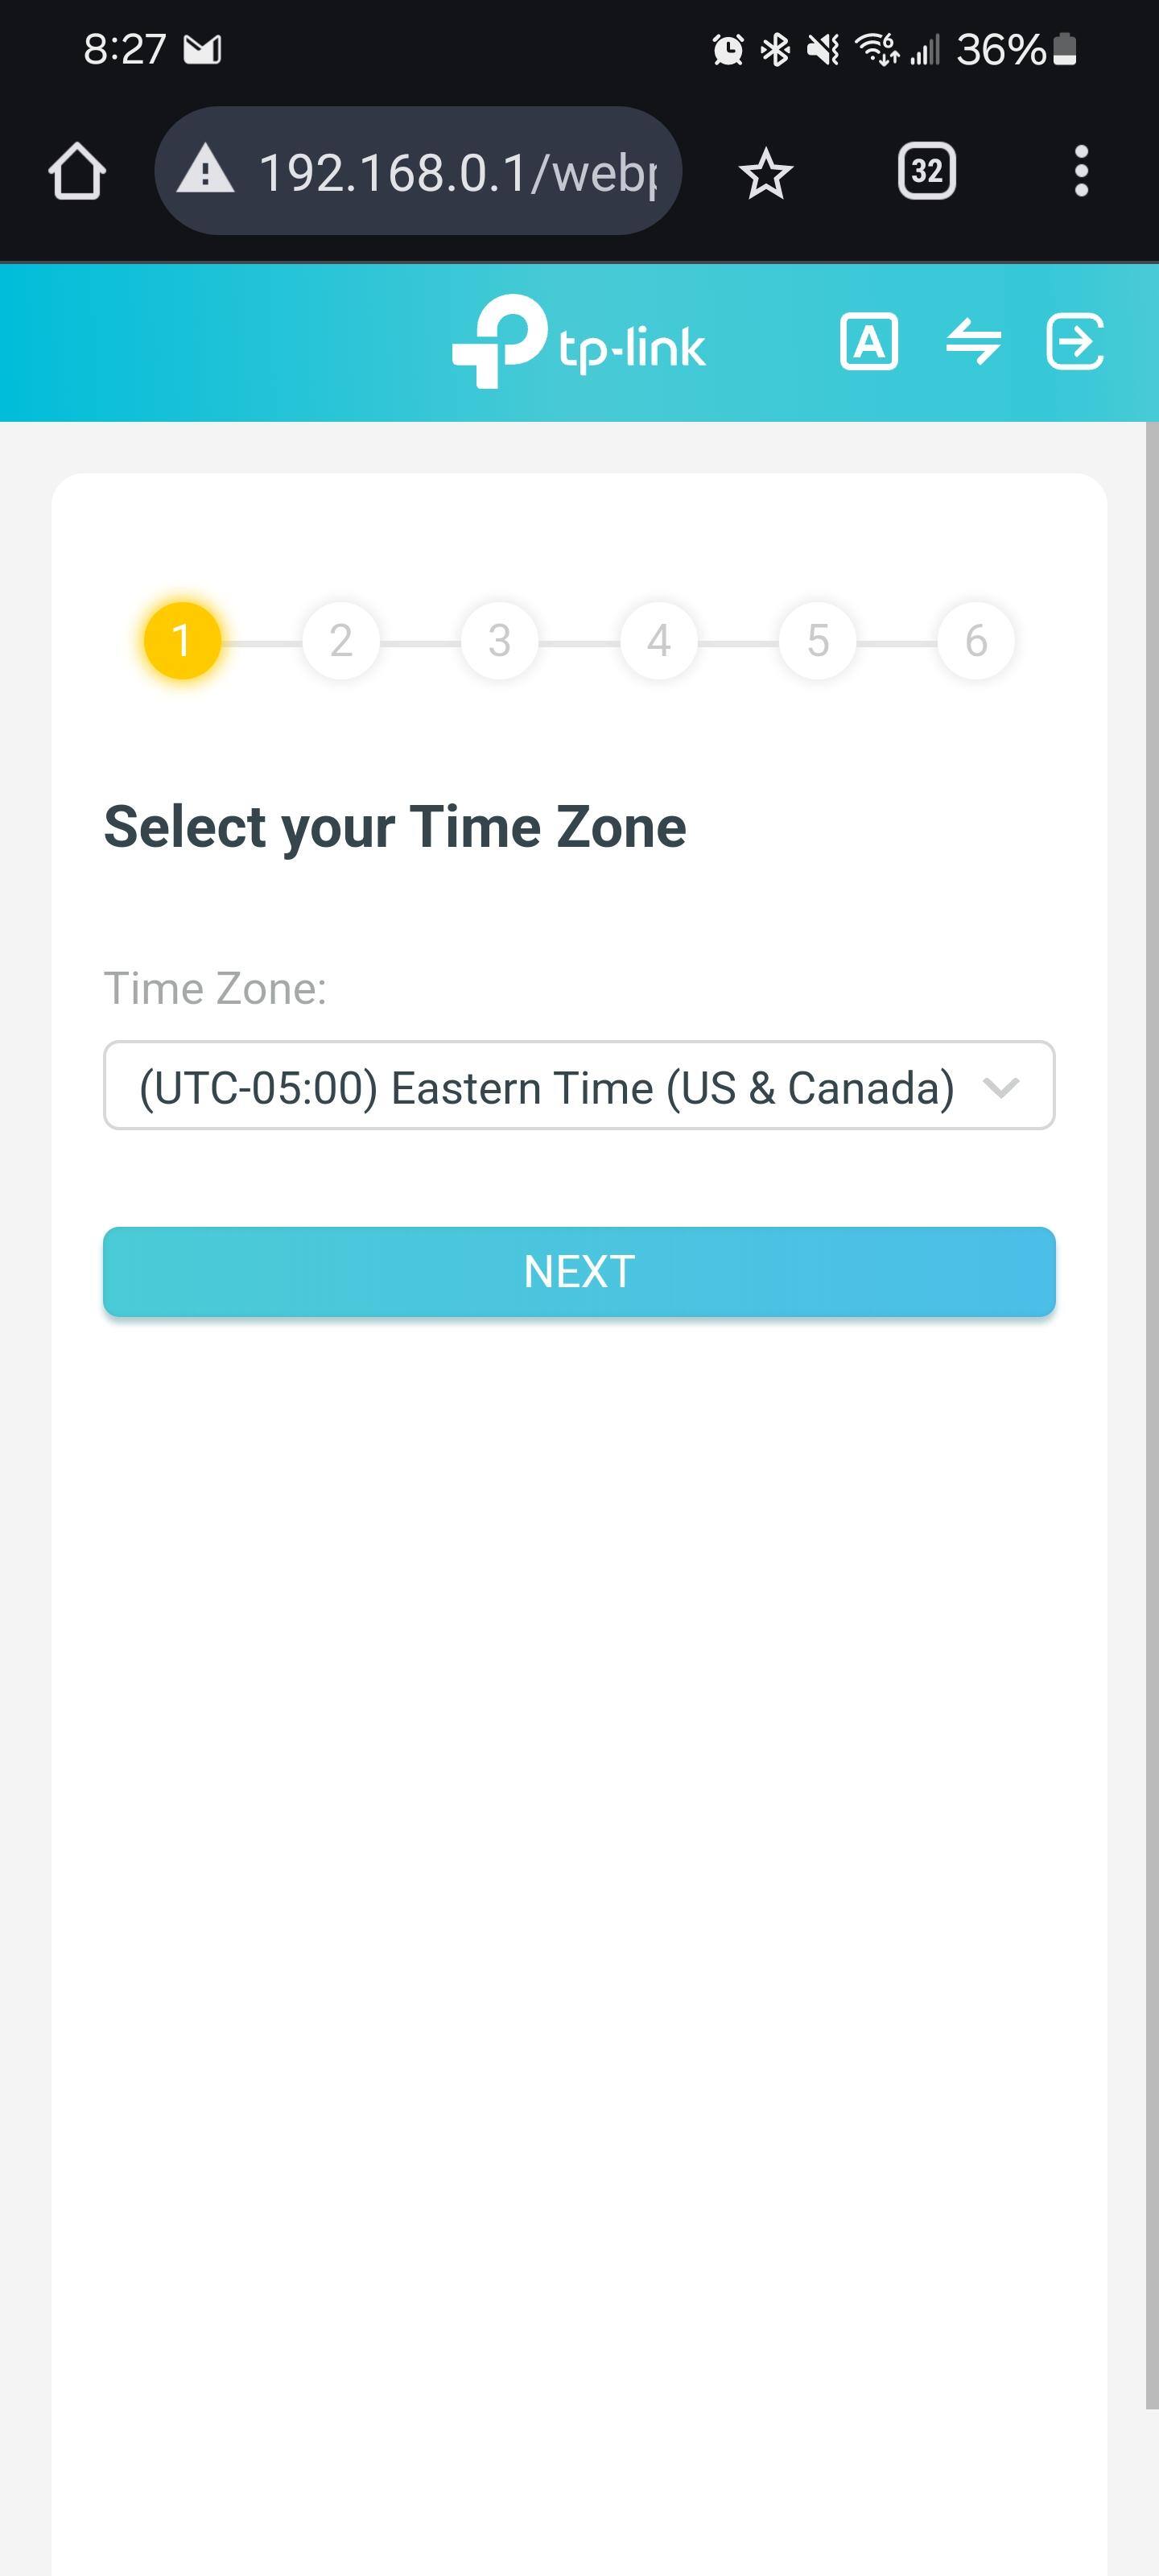Viewport: 1159px width, 2576px height.
Task: Open the Time Zone dropdown
Action: click(x=546, y=1086)
